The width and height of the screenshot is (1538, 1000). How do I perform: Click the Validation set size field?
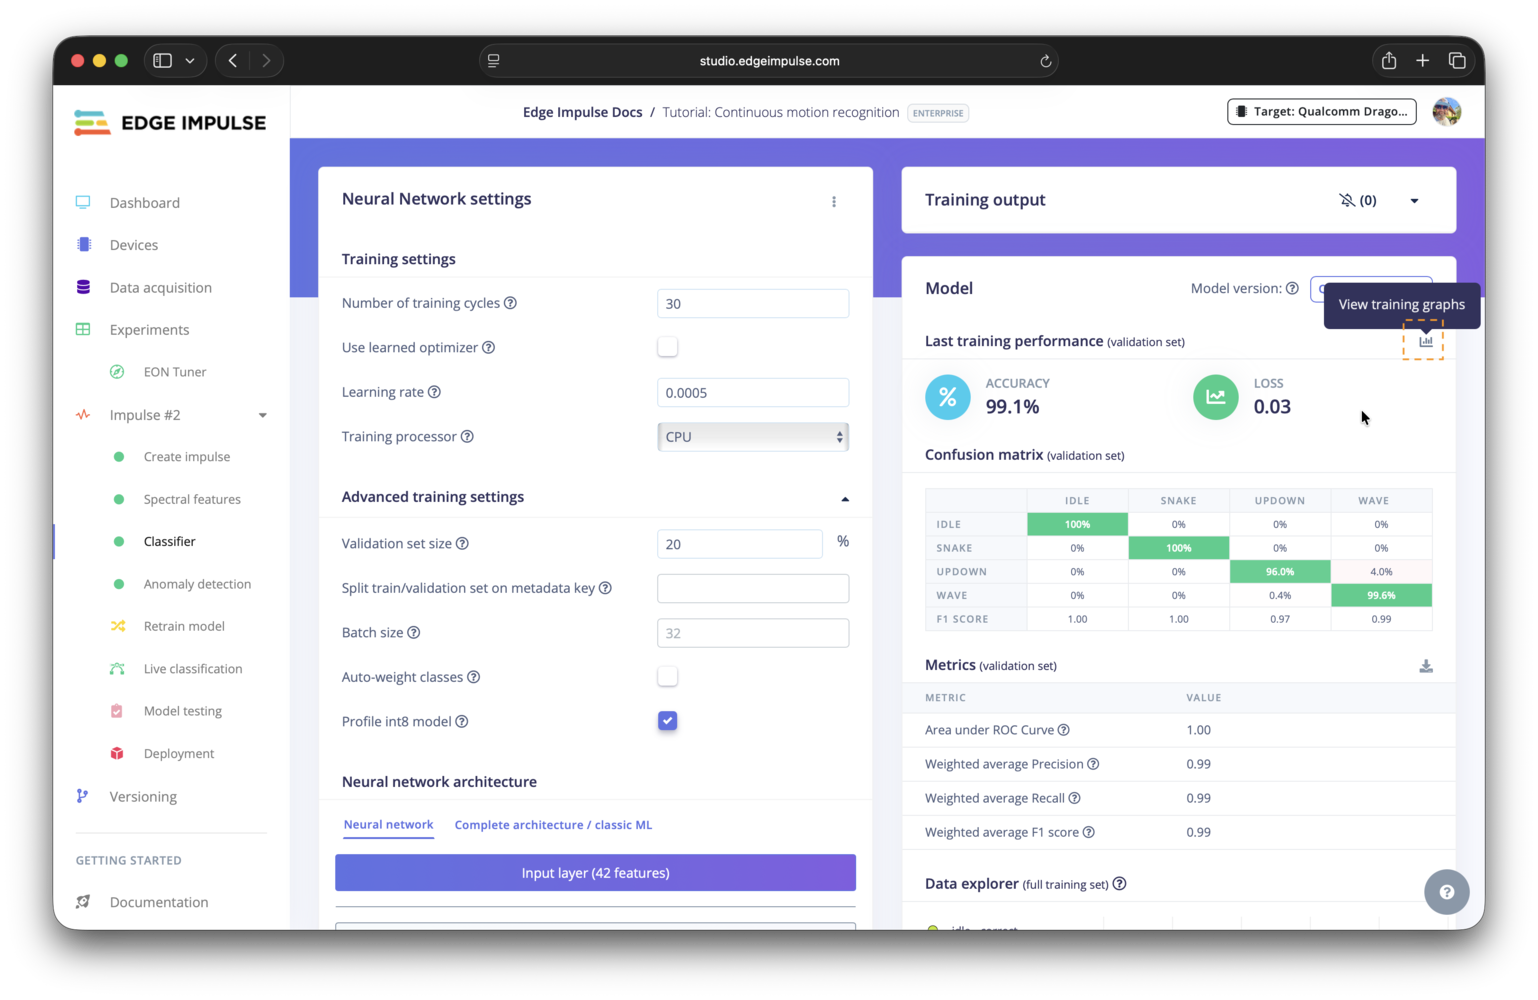[739, 544]
